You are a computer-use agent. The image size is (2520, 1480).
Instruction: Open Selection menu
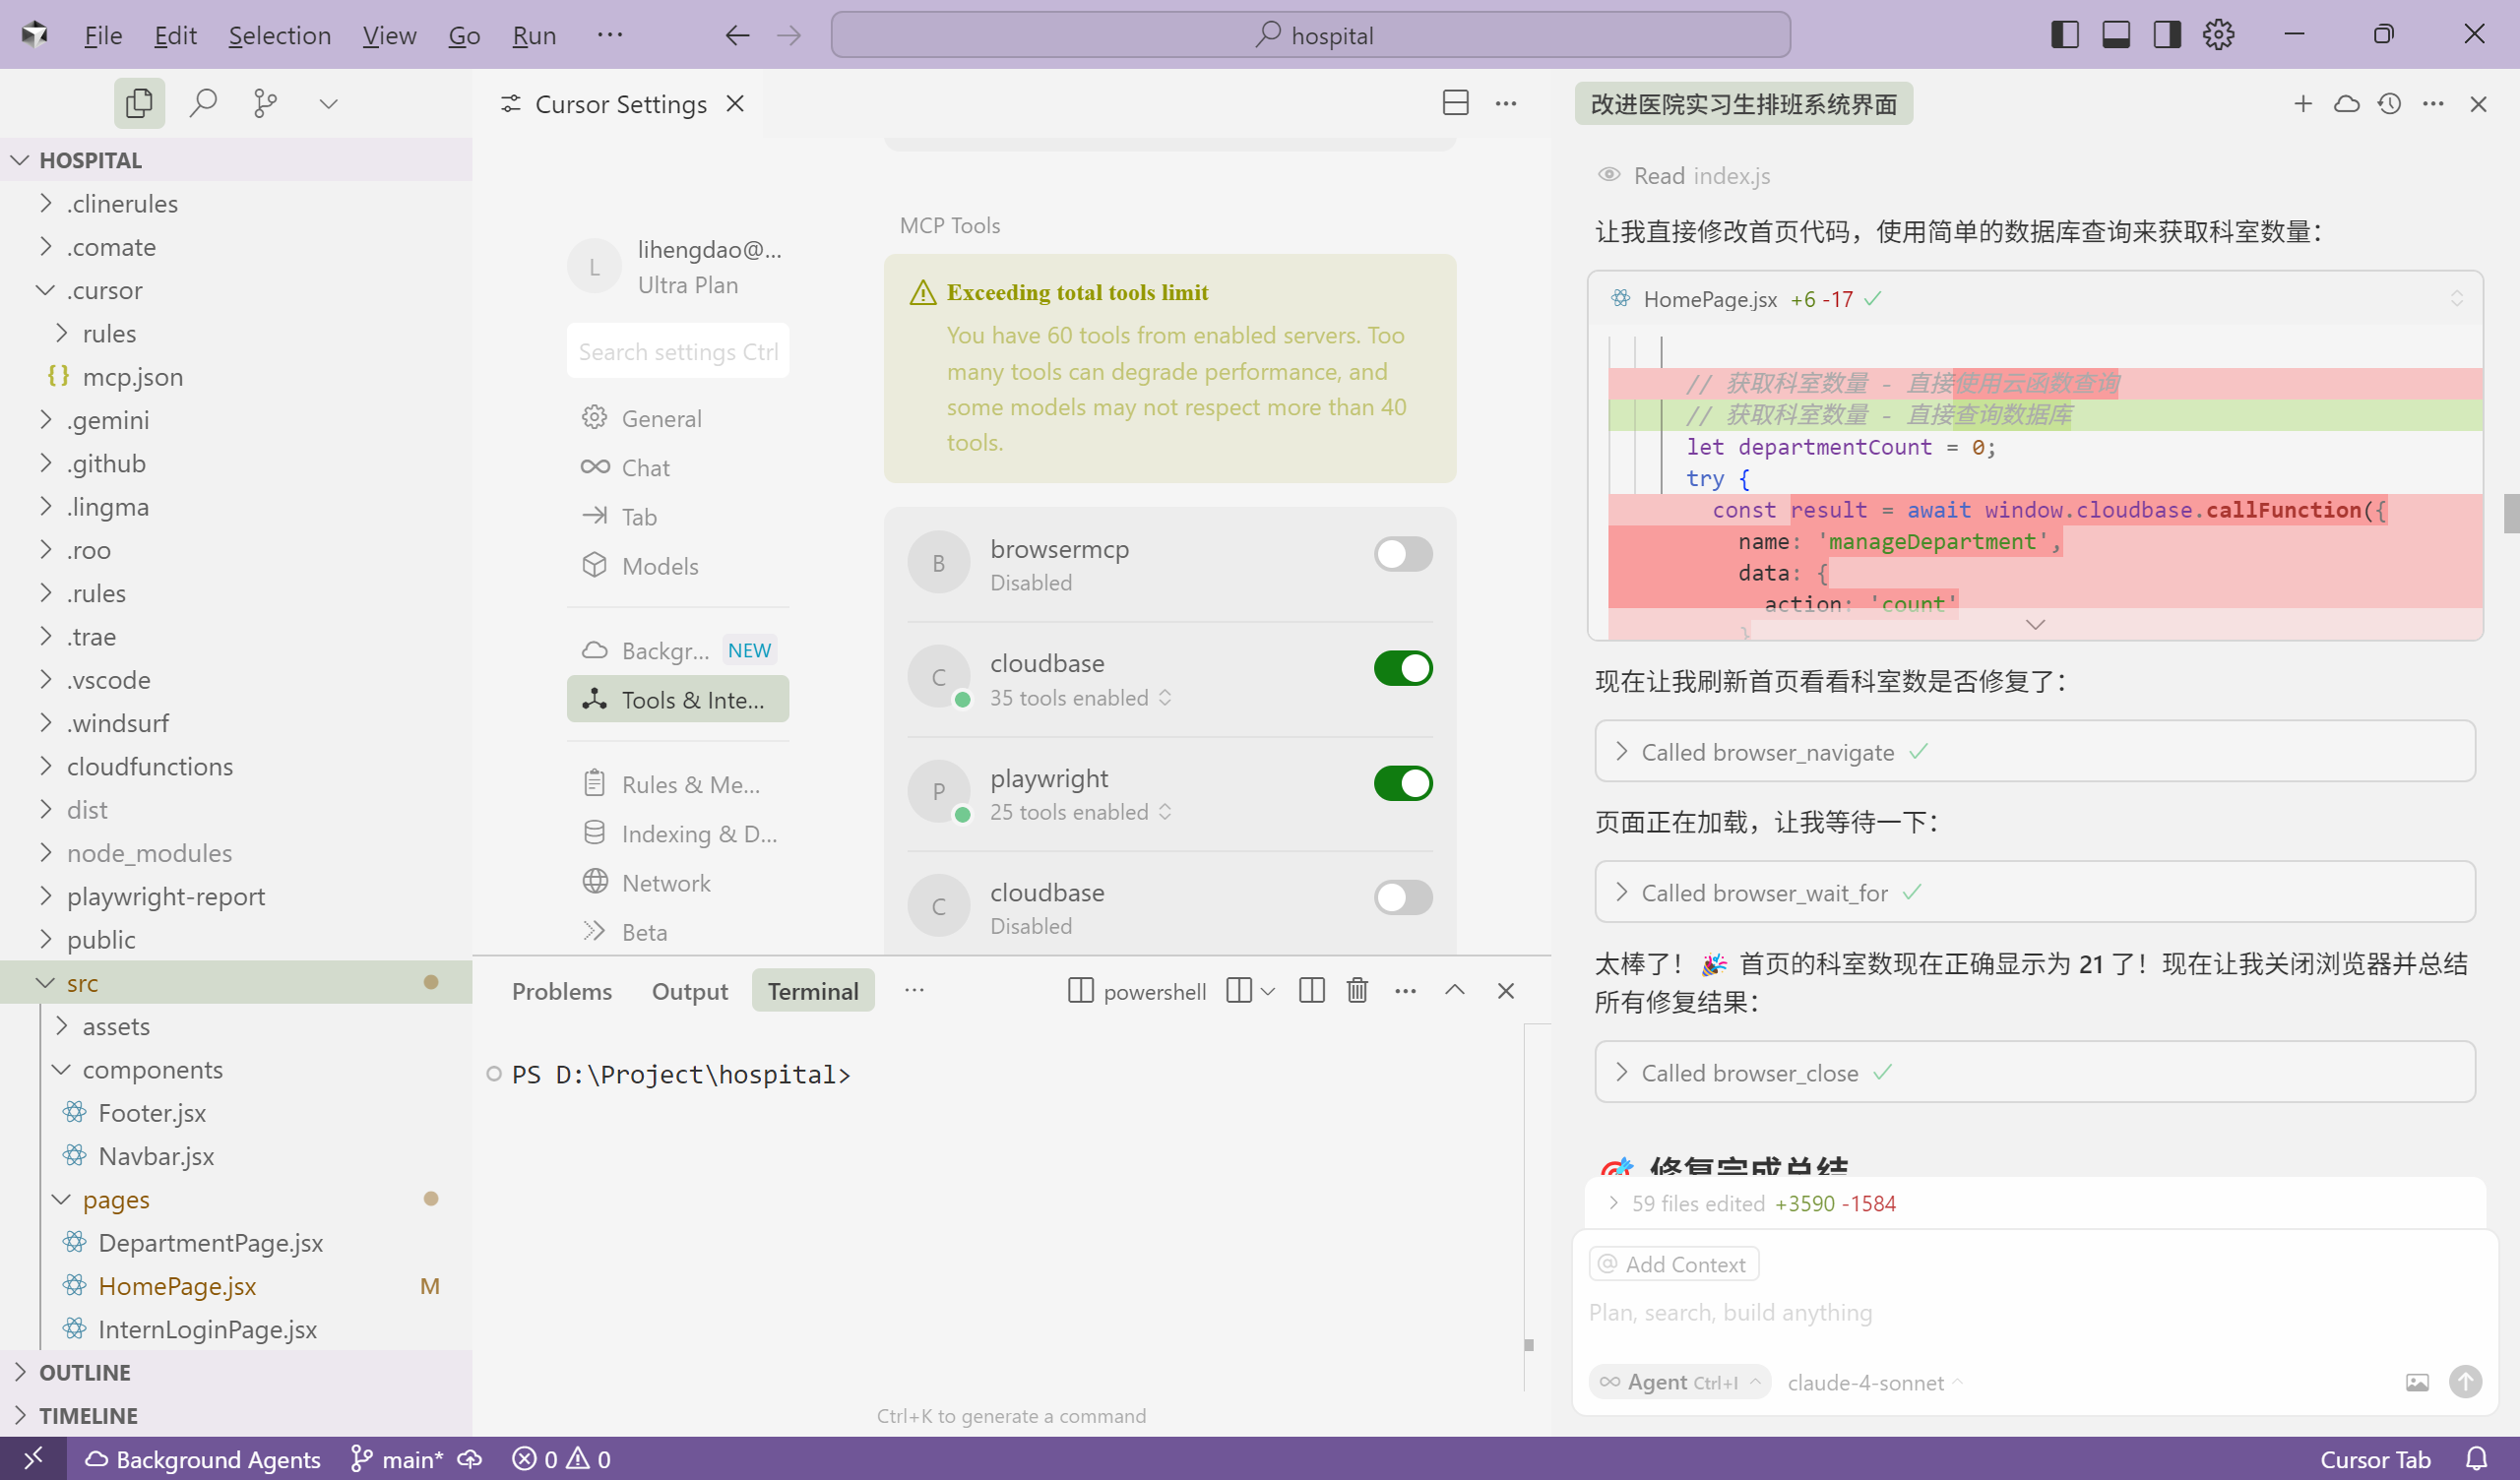tap(279, 35)
